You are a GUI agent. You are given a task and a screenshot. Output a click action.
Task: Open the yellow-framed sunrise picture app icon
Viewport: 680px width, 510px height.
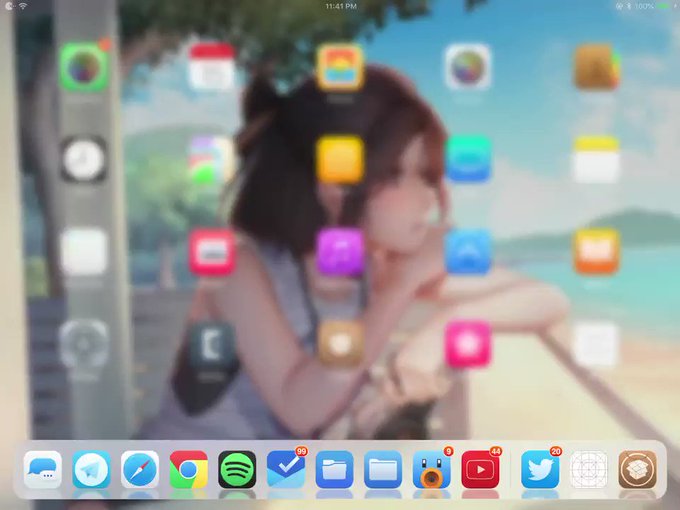(x=340, y=66)
